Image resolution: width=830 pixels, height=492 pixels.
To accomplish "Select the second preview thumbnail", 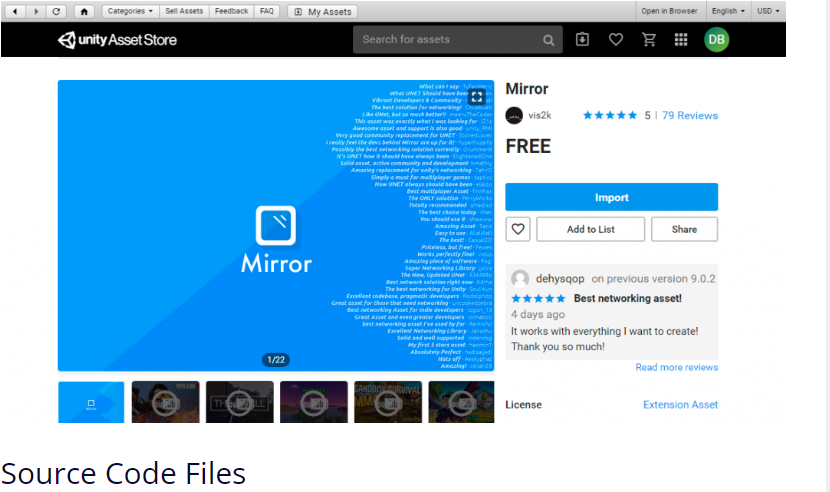I will point(165,401).
